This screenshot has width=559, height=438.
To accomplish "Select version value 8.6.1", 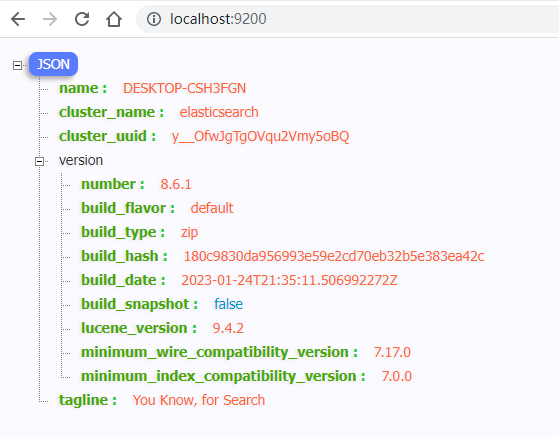I will (176, 184).
